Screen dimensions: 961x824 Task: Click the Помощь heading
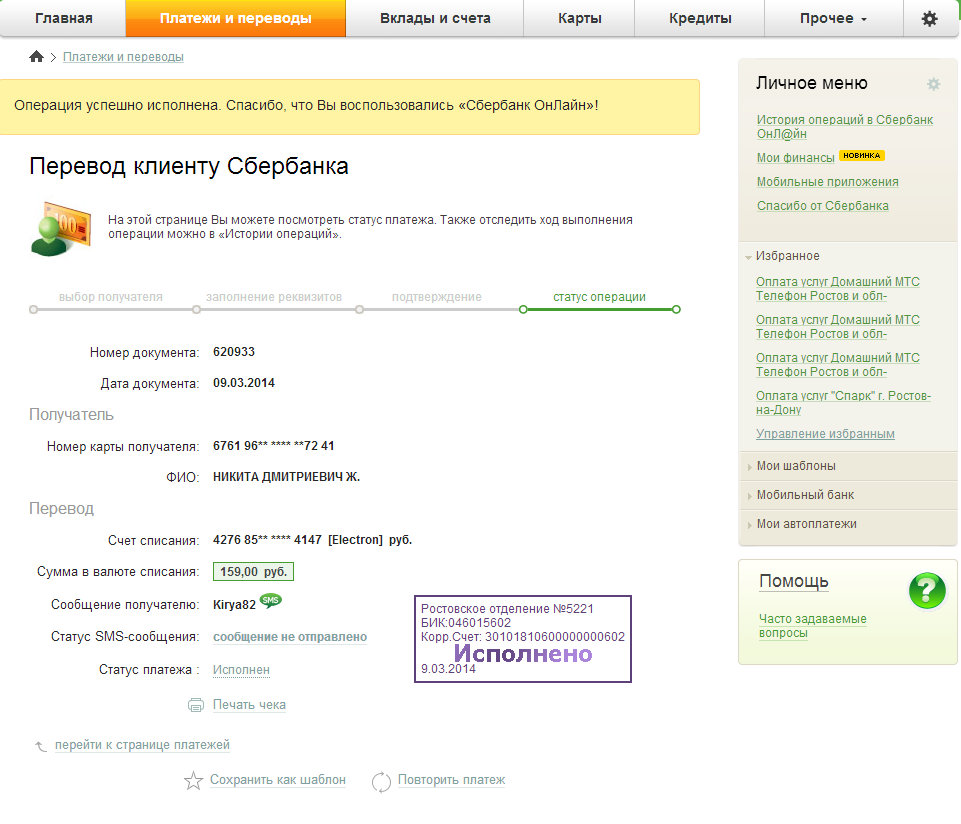click(794, 581)
